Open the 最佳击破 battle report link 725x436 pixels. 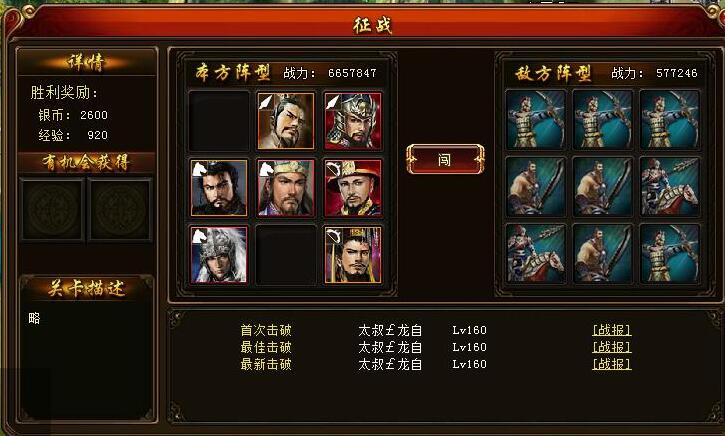pos(611,347)
